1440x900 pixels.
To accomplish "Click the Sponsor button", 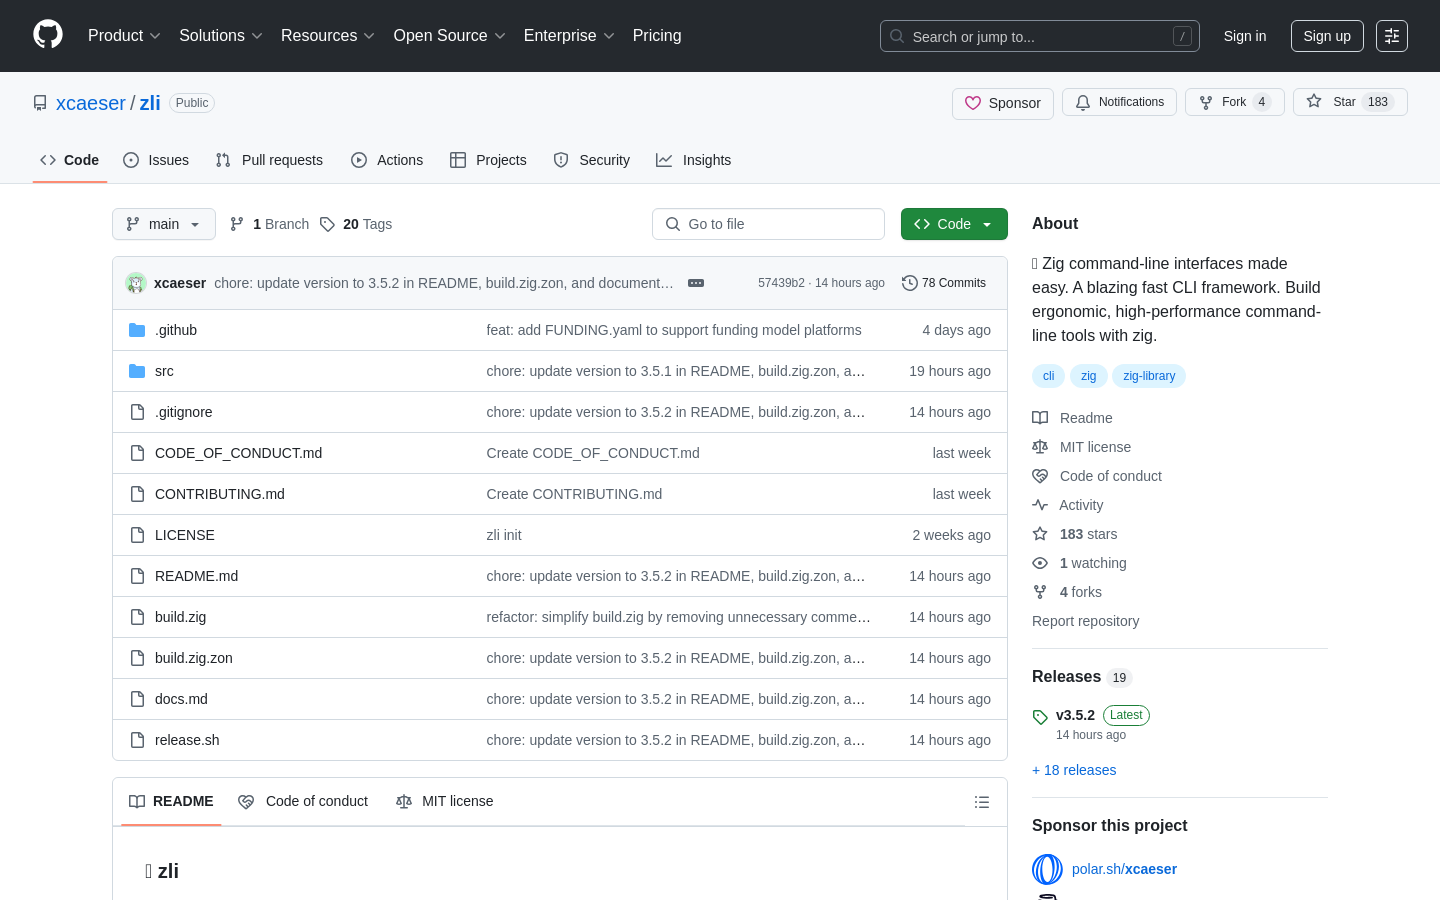I will 1003,103.
